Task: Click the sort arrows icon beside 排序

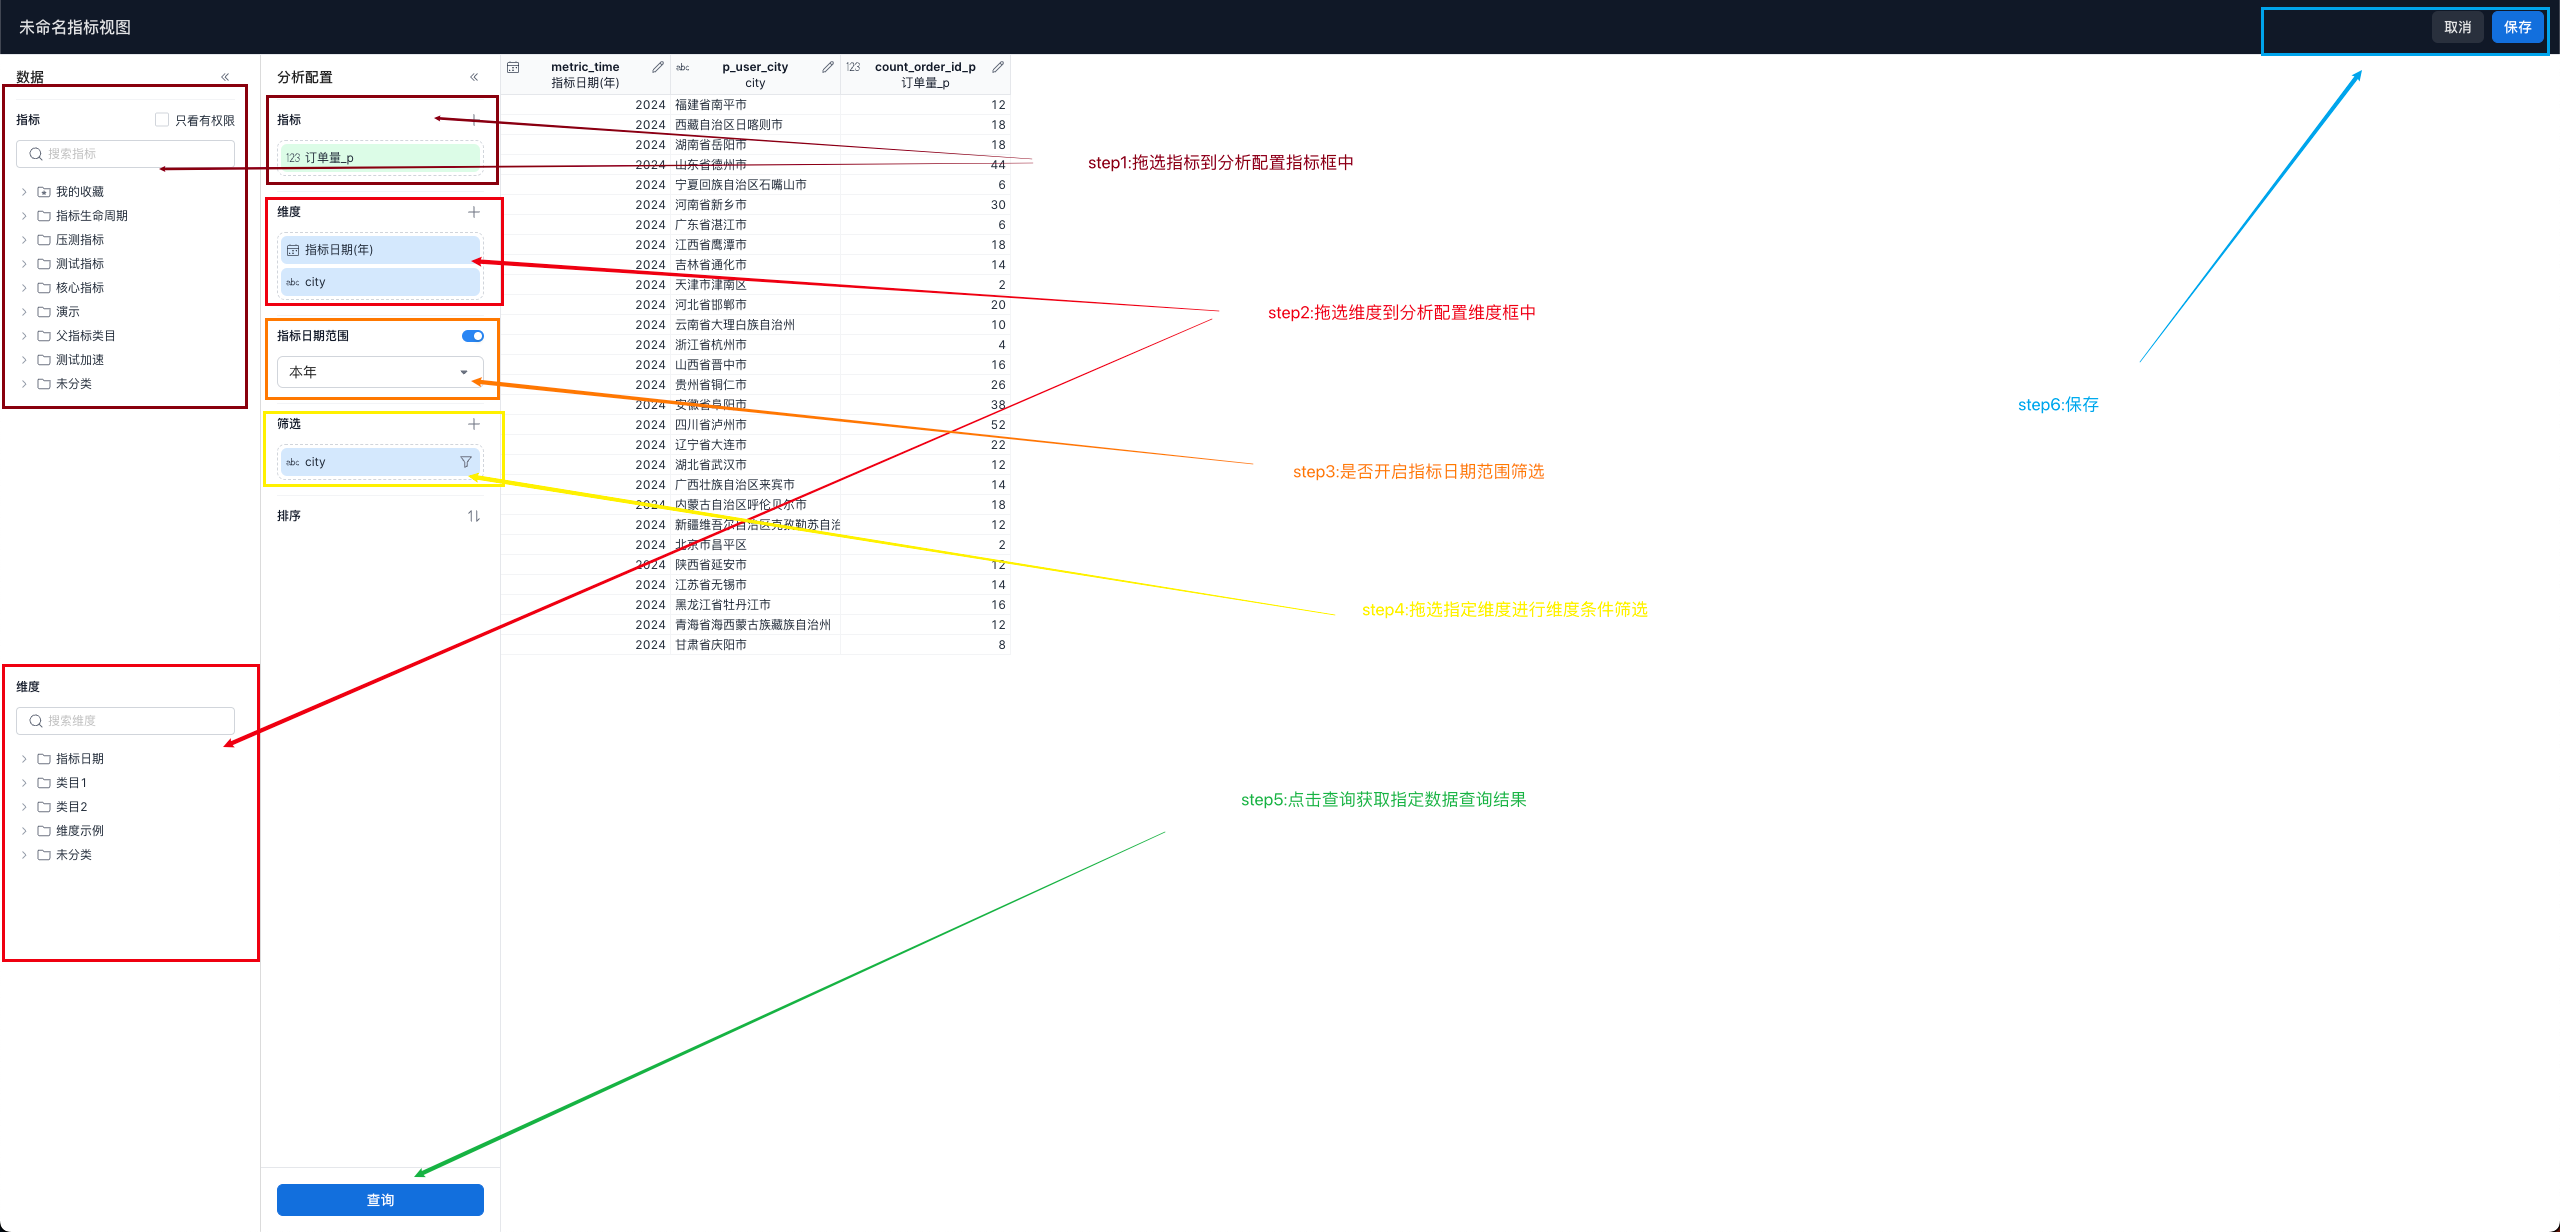Action: pyautogui.click(x=474, y=516)
